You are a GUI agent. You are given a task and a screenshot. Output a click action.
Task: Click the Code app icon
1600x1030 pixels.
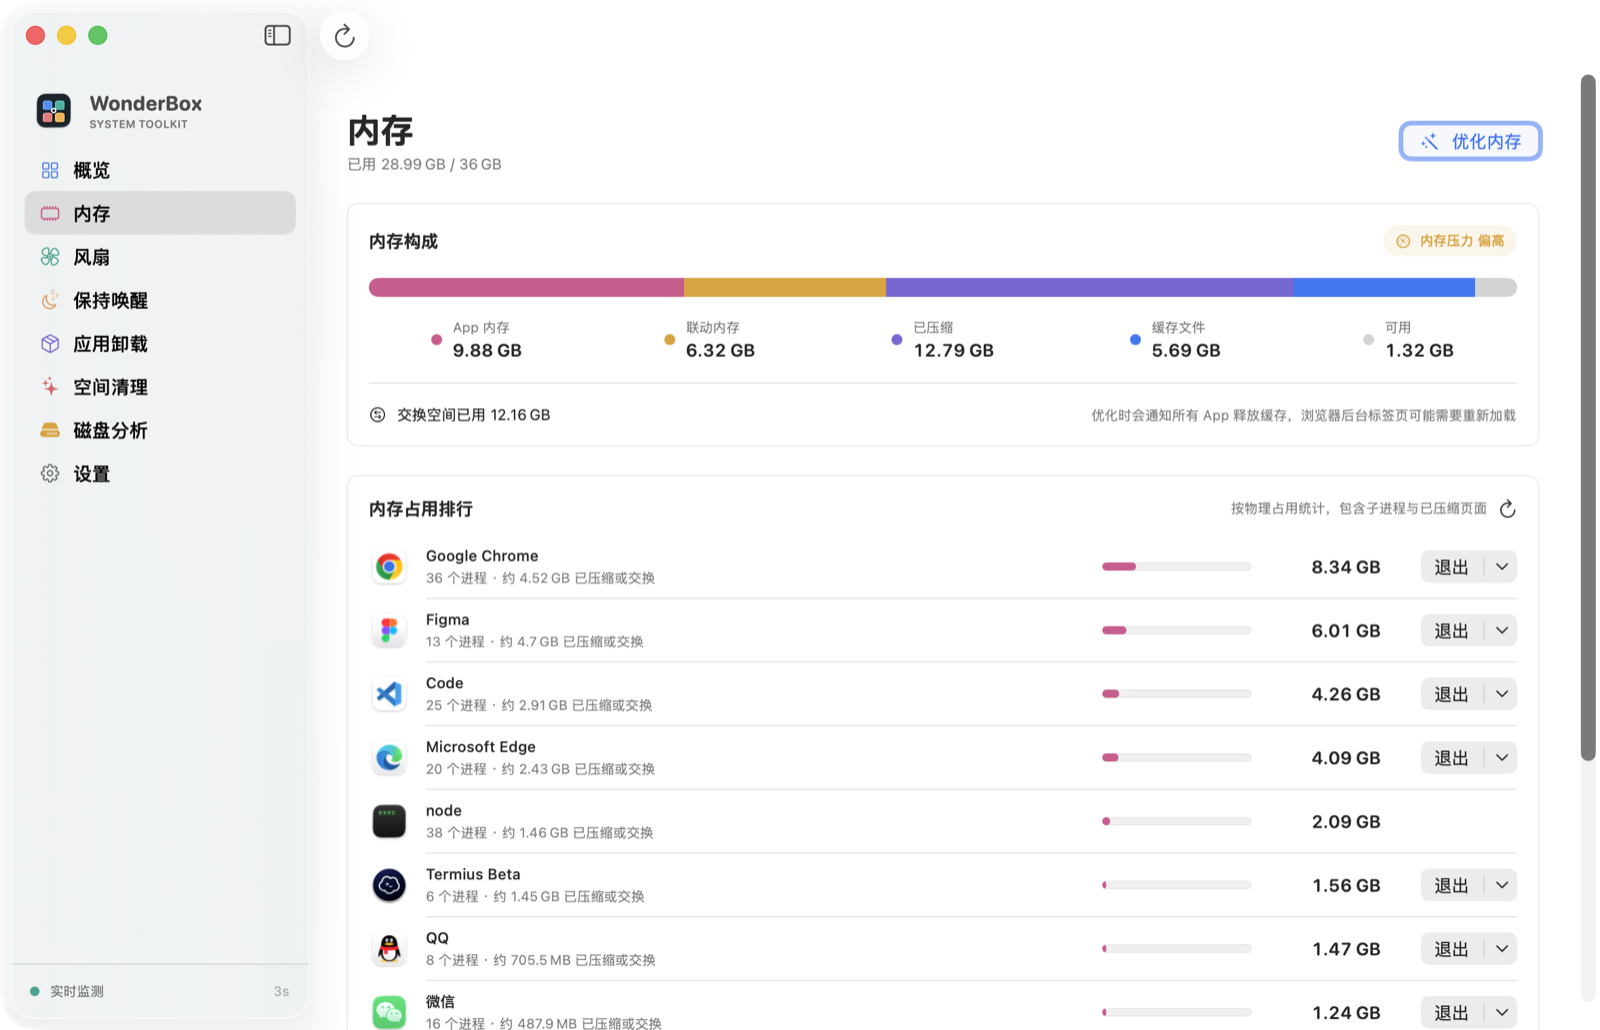pos(389,694)
